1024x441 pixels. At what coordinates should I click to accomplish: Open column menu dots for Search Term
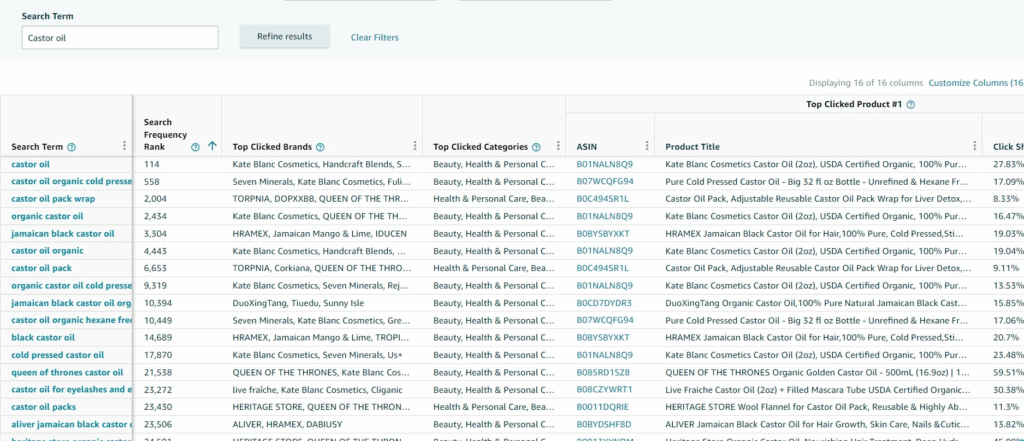point(125,146)
